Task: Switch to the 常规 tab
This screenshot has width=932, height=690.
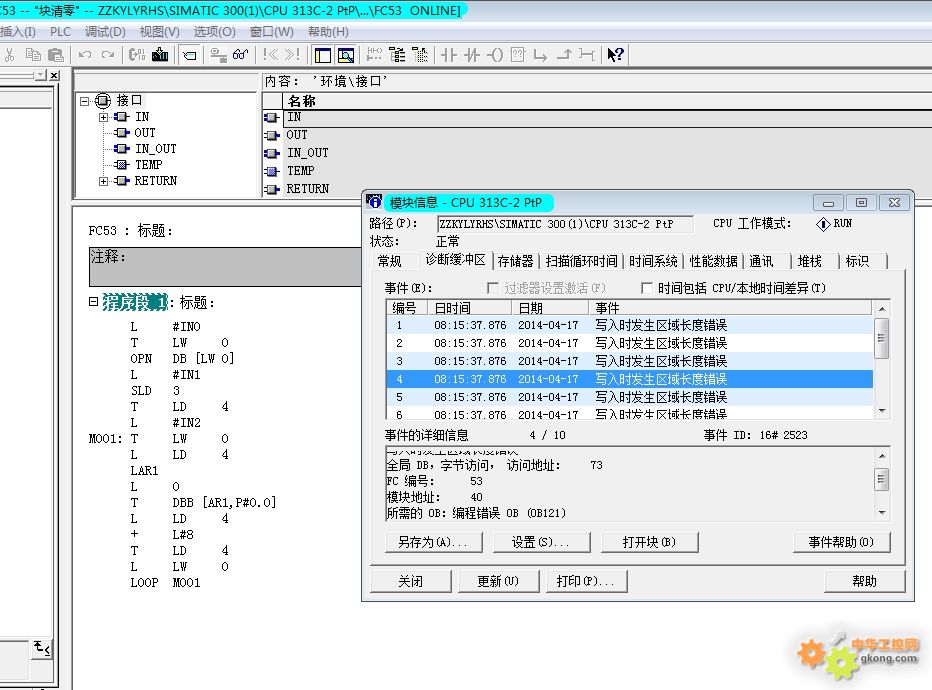Action: (389, 261)
